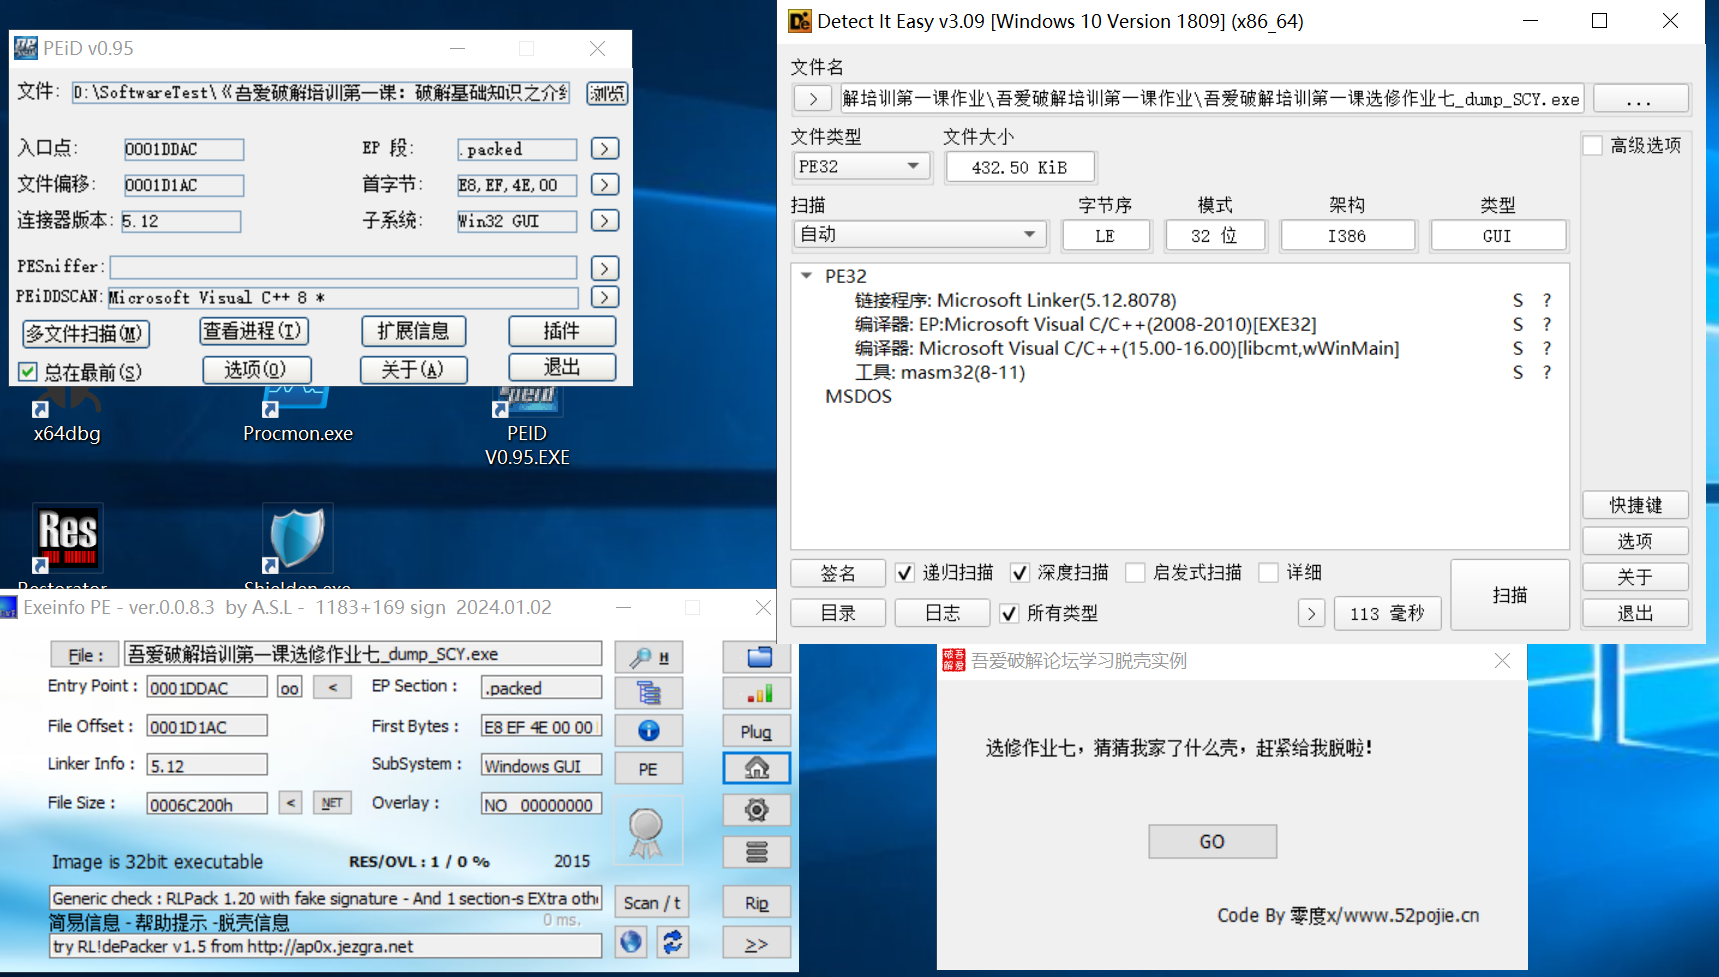
Task: Expand EP 段 details arrow in PEiD
Action: pos(604,148)
